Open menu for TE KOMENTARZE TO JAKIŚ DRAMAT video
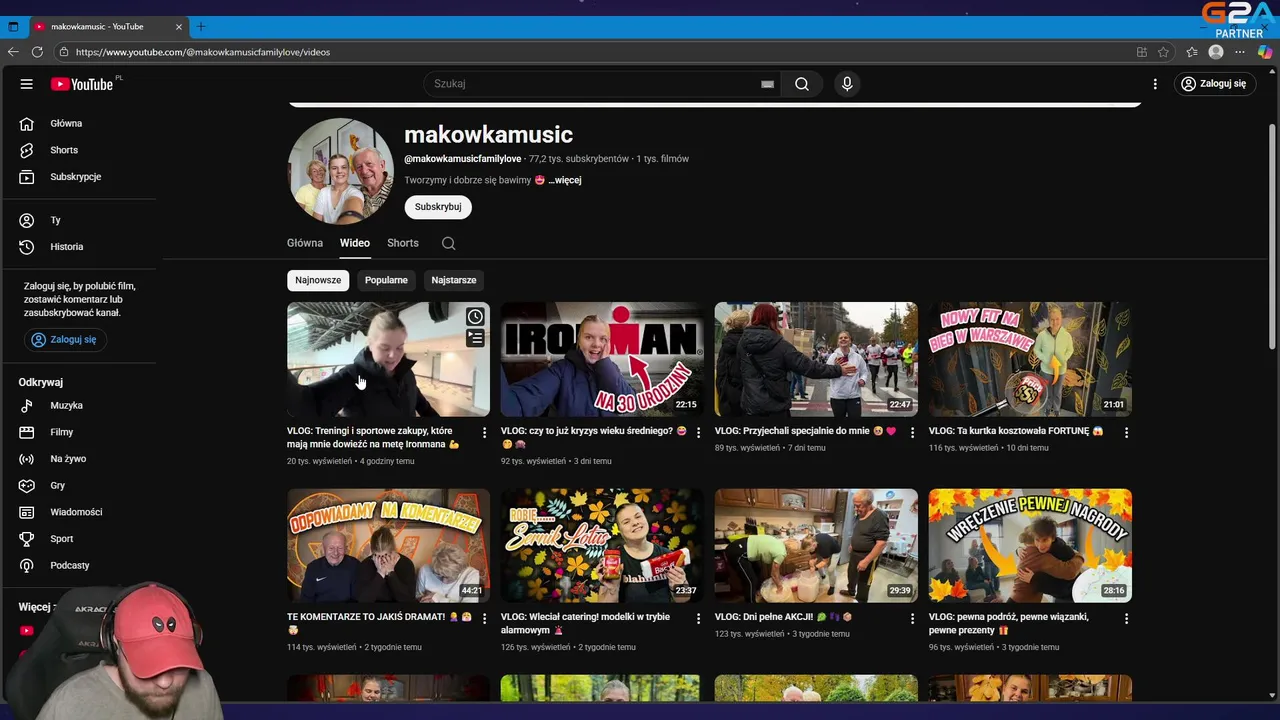 [x=484, y=619]
